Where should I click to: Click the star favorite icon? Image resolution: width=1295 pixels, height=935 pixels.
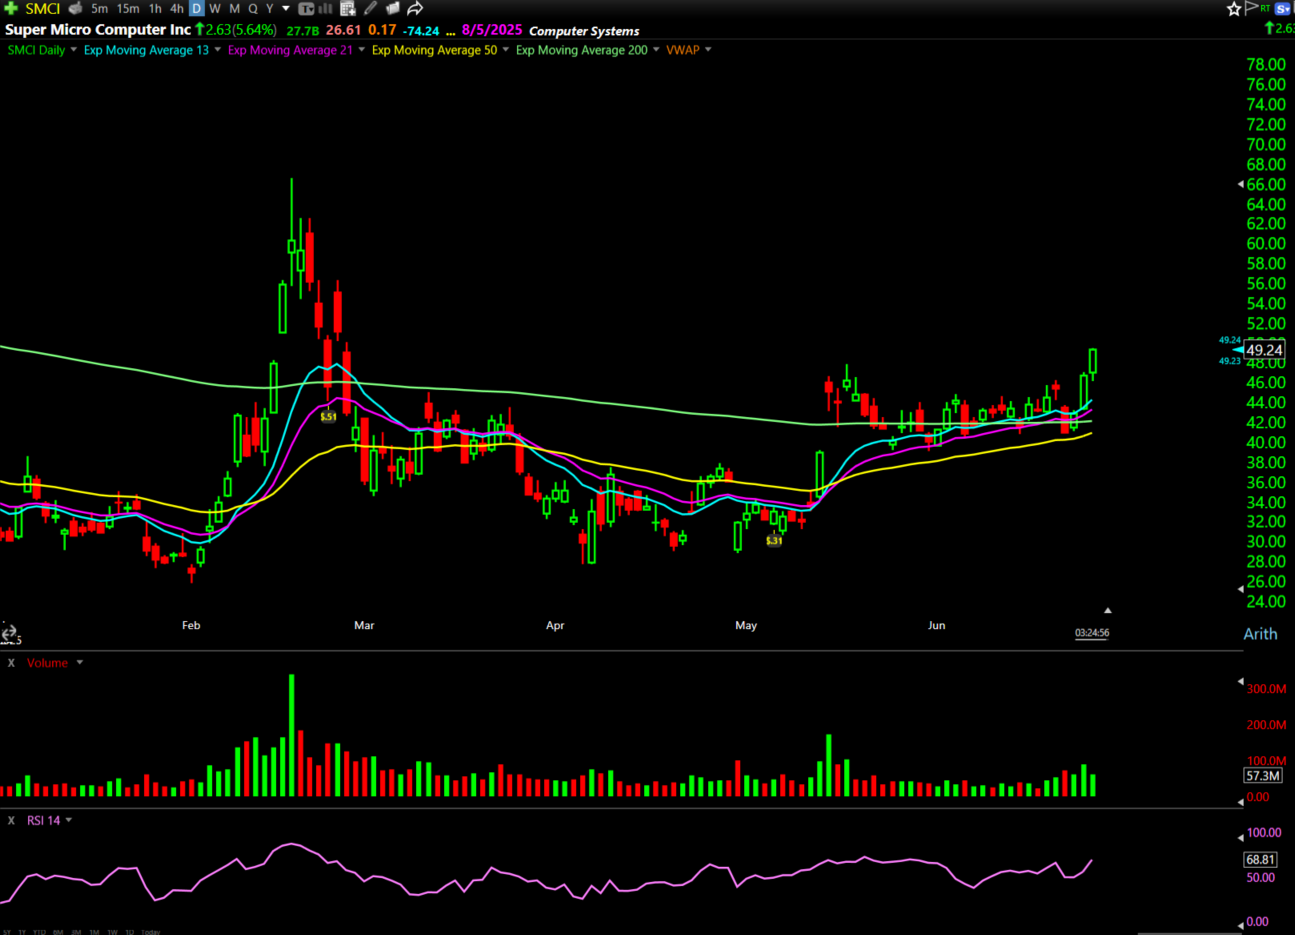click(1234, 8)
